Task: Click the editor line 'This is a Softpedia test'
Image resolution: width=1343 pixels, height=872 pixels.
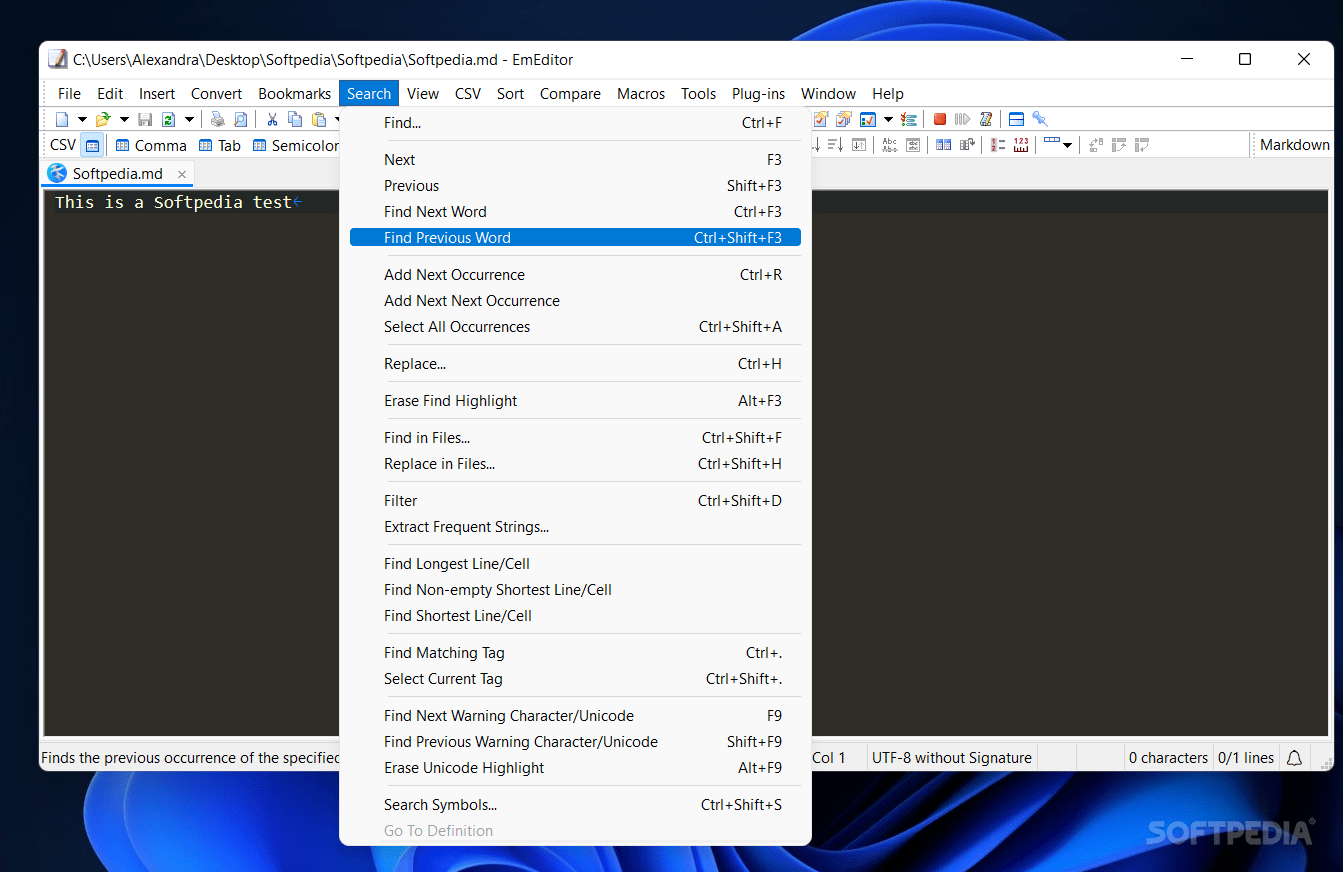Action: tap(174, 202)
